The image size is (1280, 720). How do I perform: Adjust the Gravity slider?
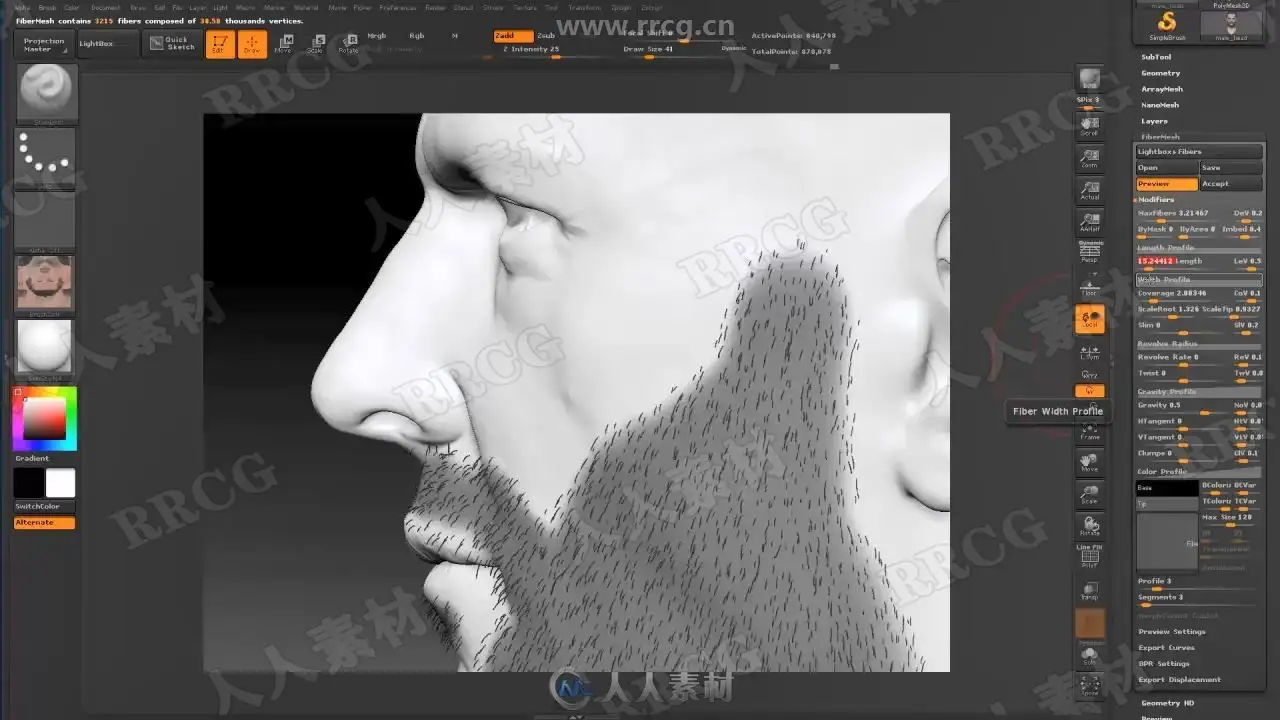click(1183, 406)
